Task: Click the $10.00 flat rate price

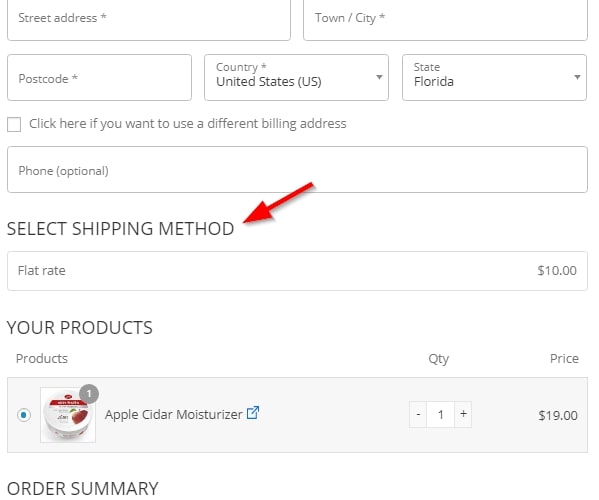Action: [x=557, y=270]
